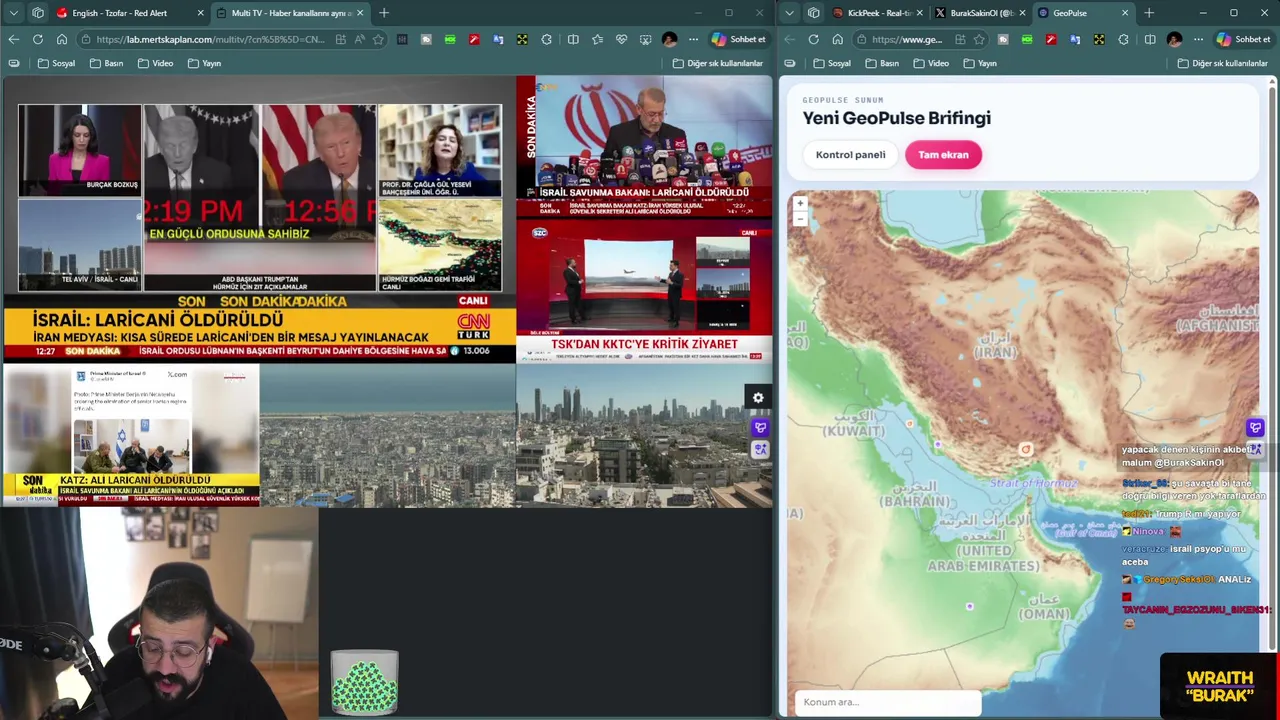Go back in the Multi TV window

14,39
